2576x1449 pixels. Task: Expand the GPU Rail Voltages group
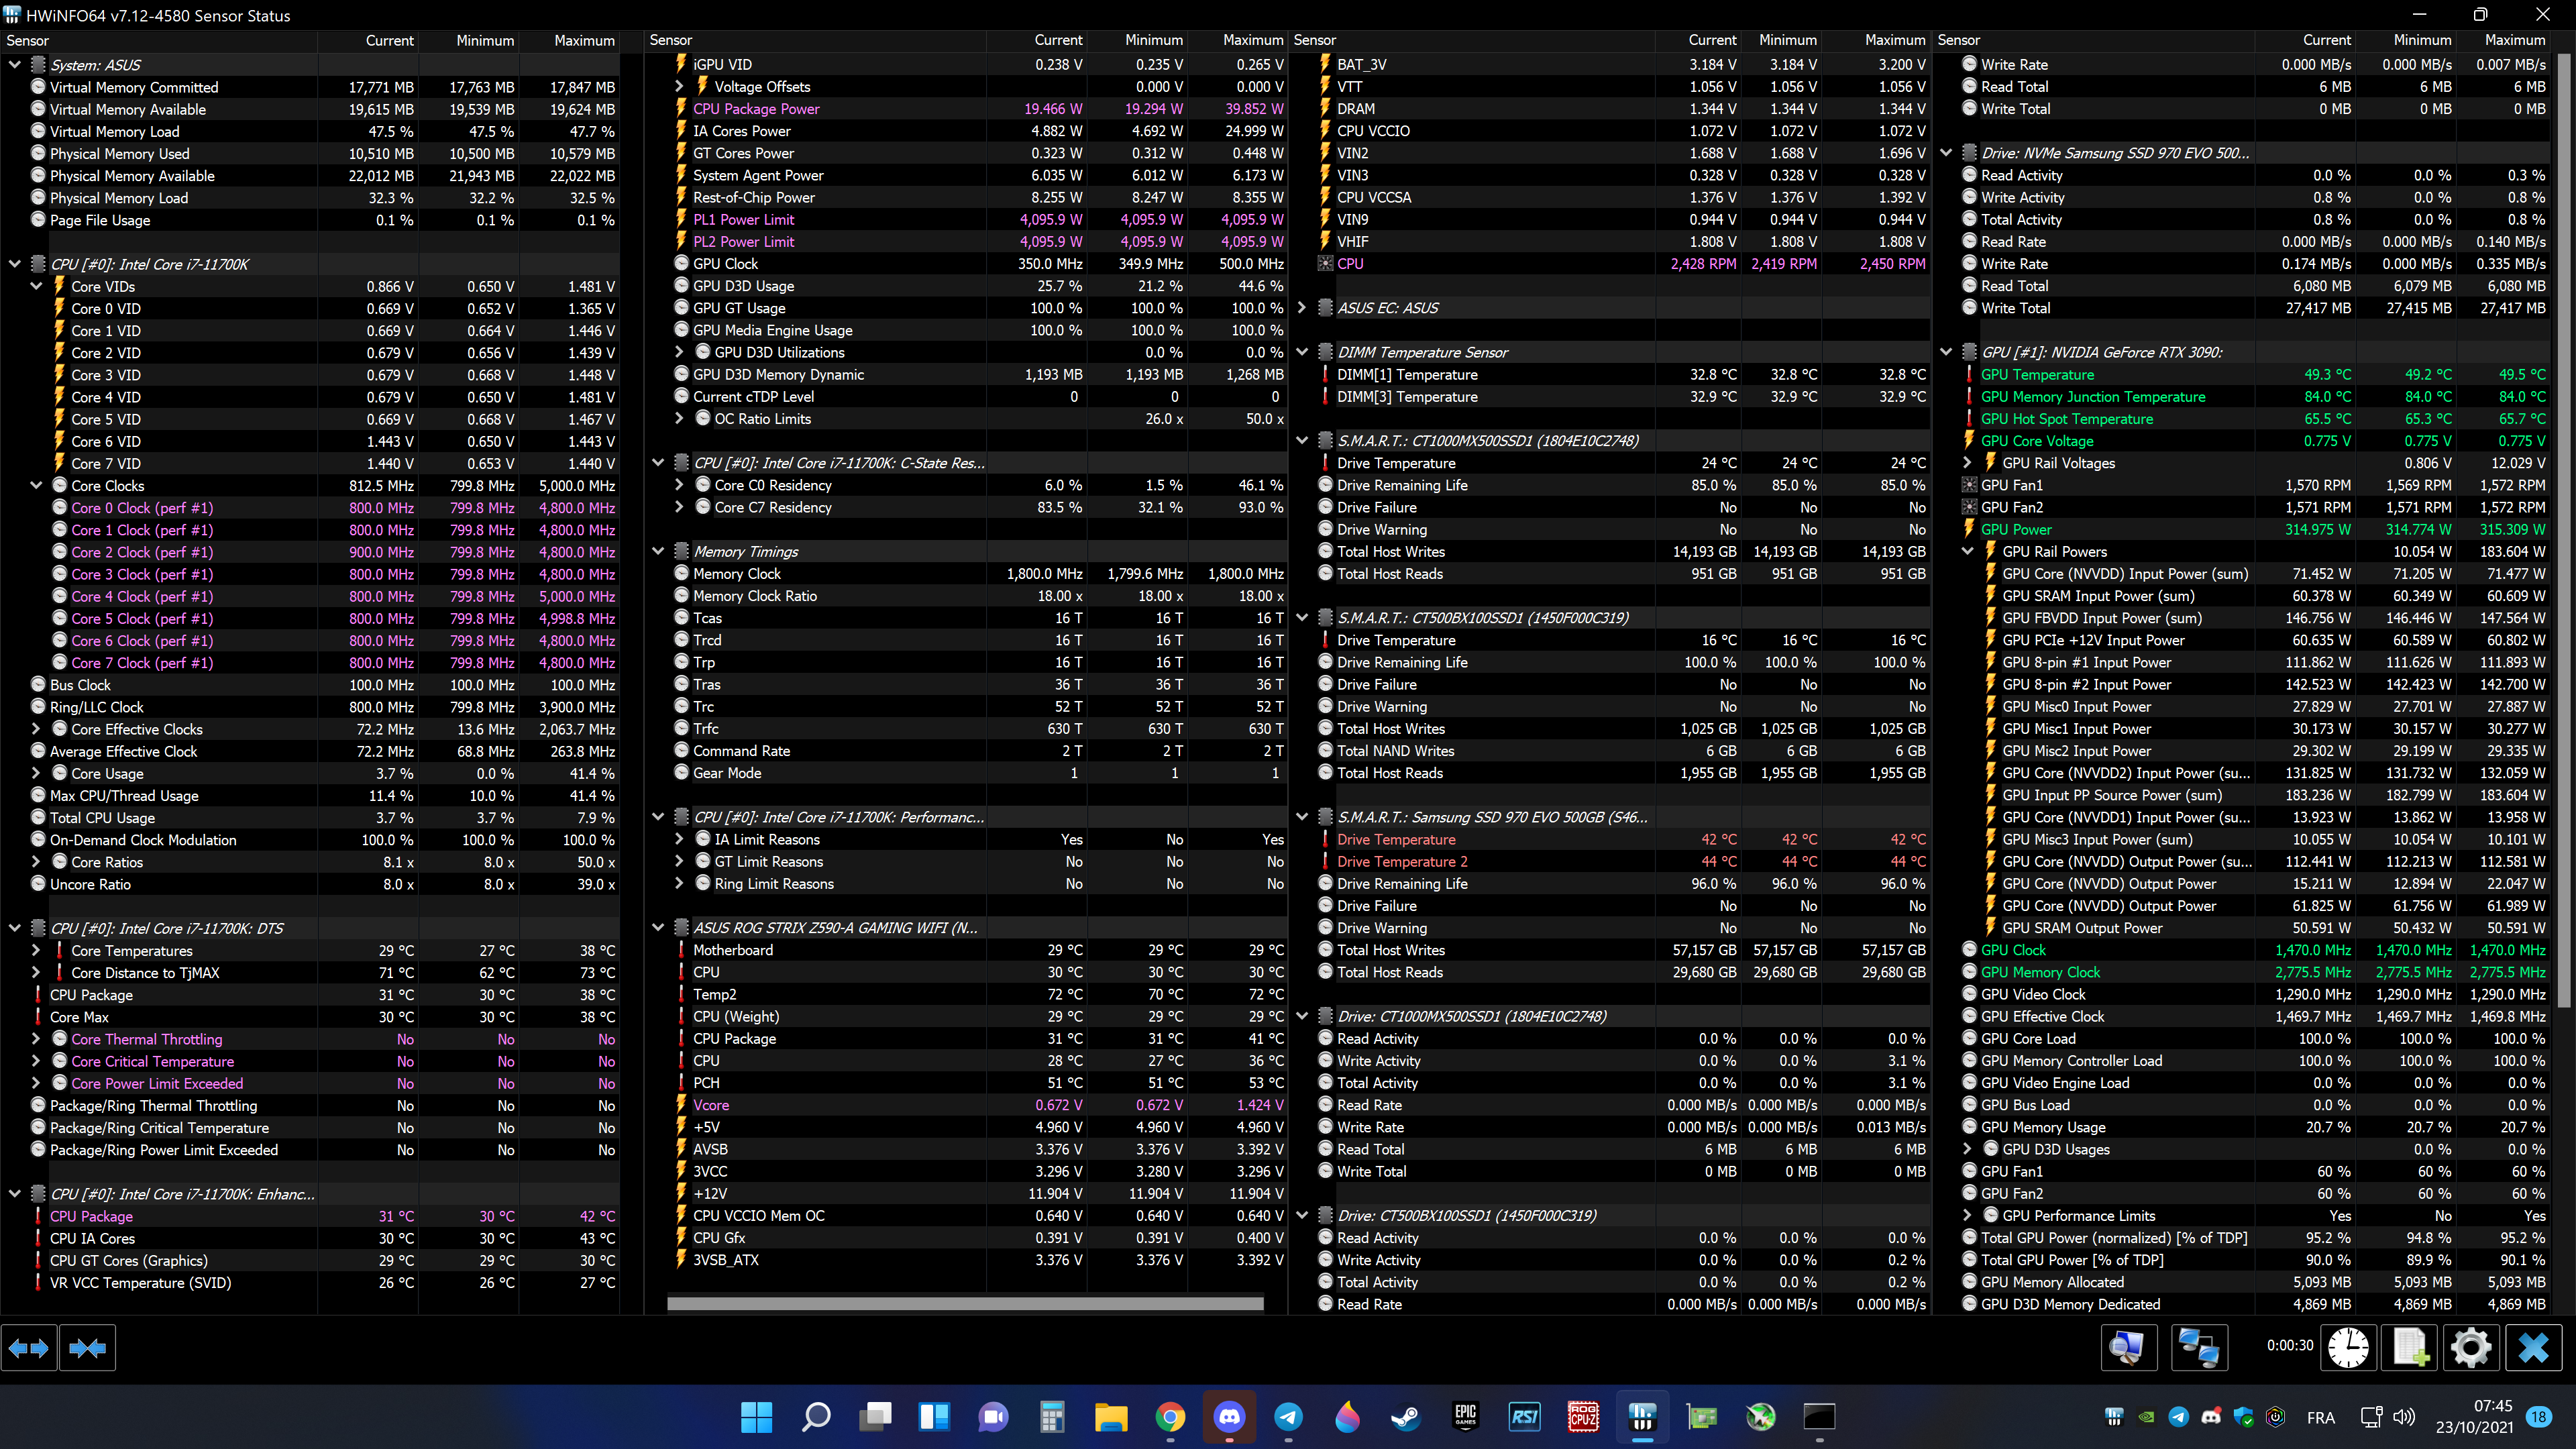(x=1967, y=463)
